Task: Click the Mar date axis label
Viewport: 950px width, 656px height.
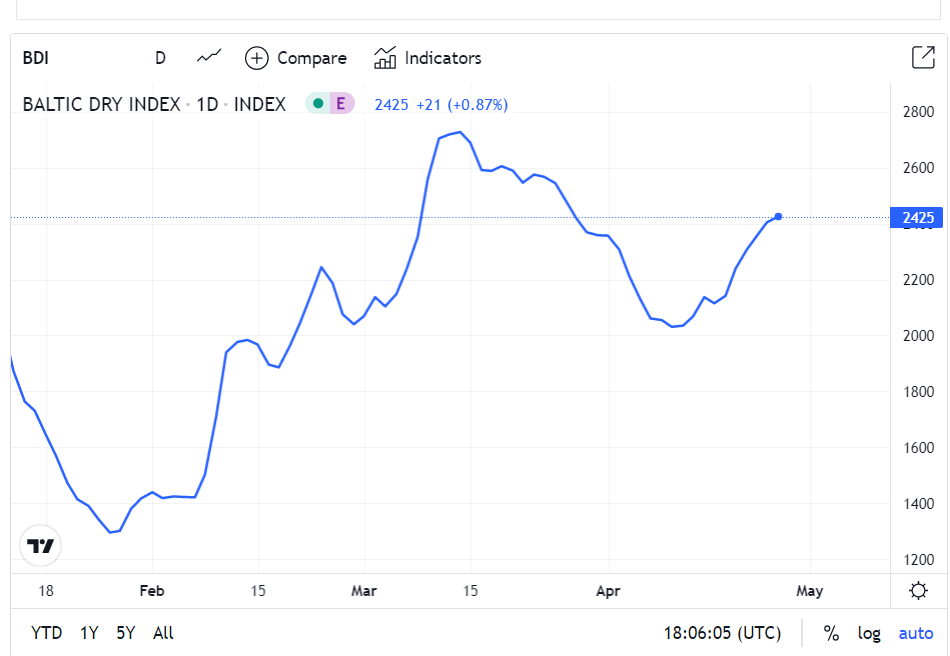Action: (364, 591)
